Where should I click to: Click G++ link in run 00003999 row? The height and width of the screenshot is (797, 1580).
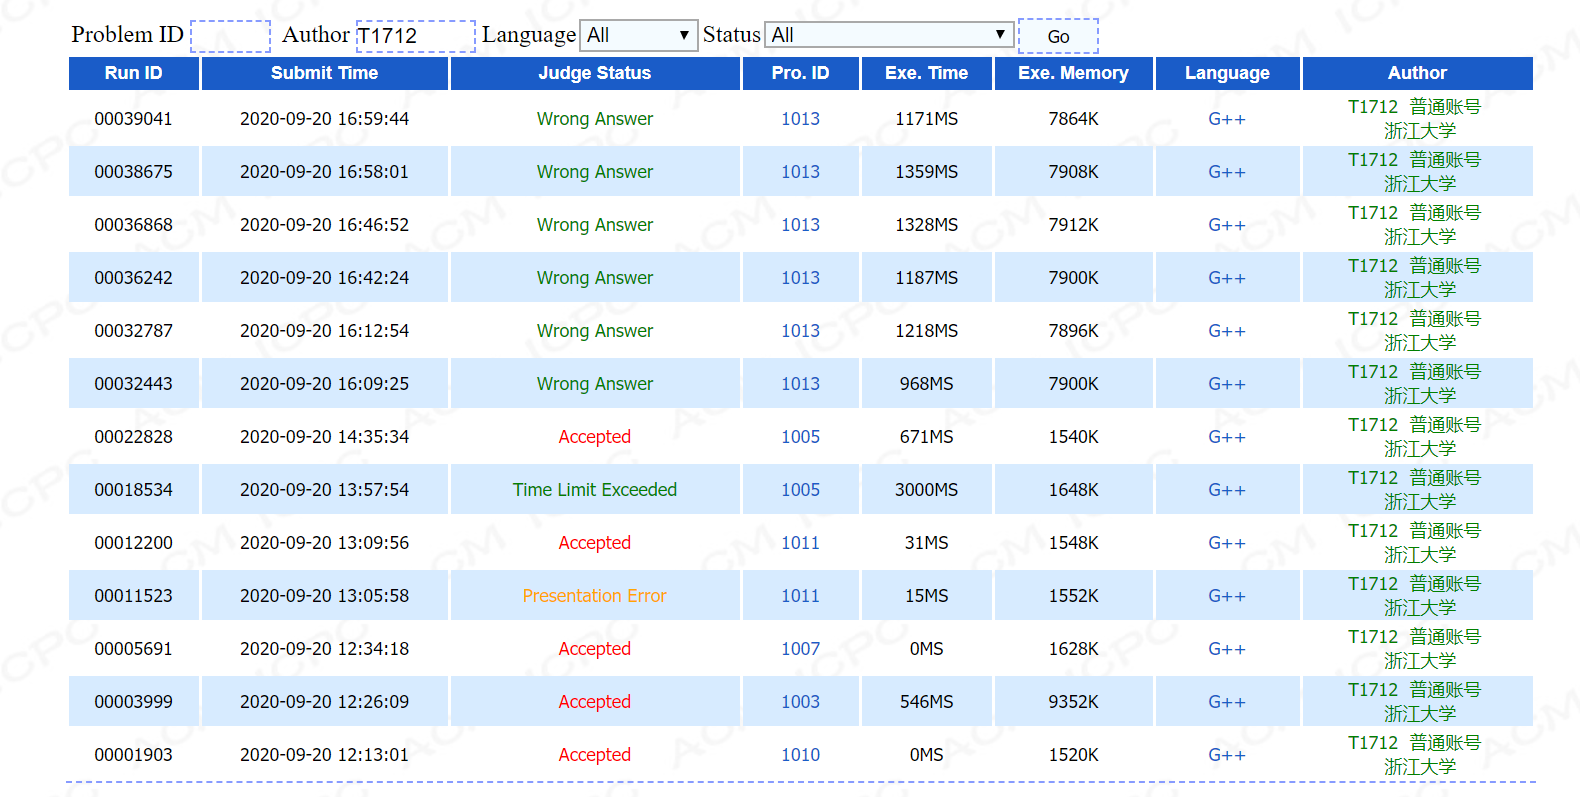(1226, 702)
